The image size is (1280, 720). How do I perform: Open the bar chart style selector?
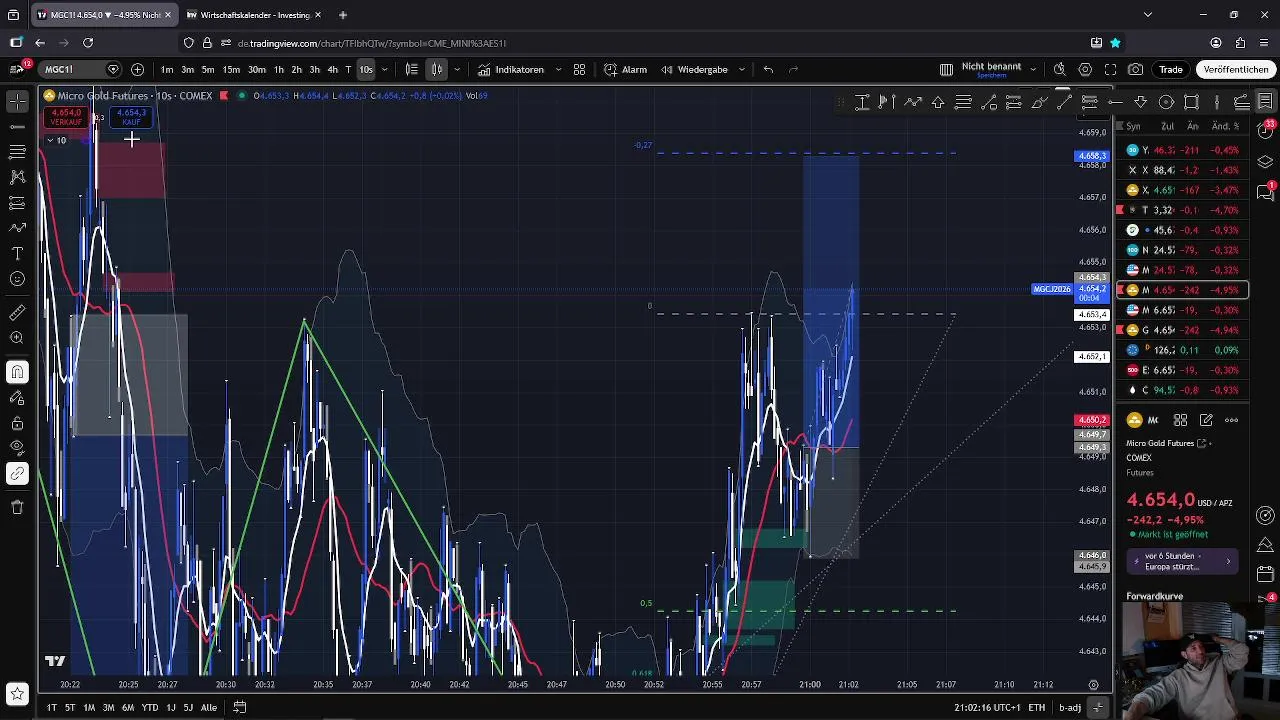pyautogui.click(x=412, y=69)
